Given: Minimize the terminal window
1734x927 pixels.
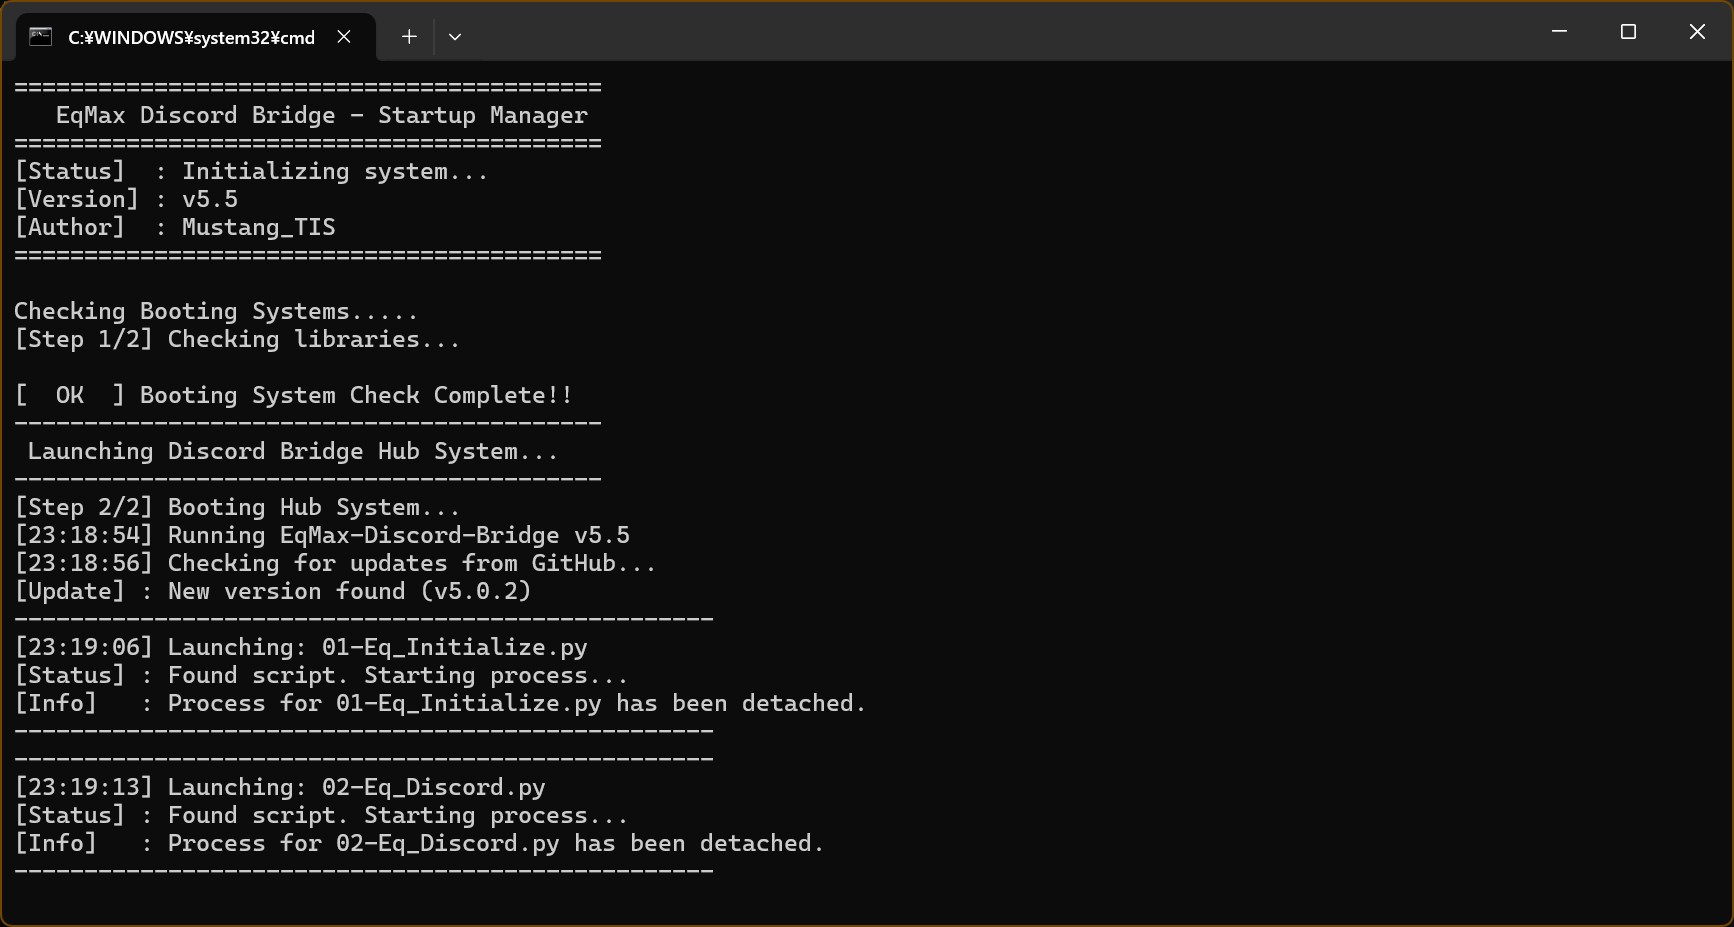Looking at the screenshot, I should 1559,32.
